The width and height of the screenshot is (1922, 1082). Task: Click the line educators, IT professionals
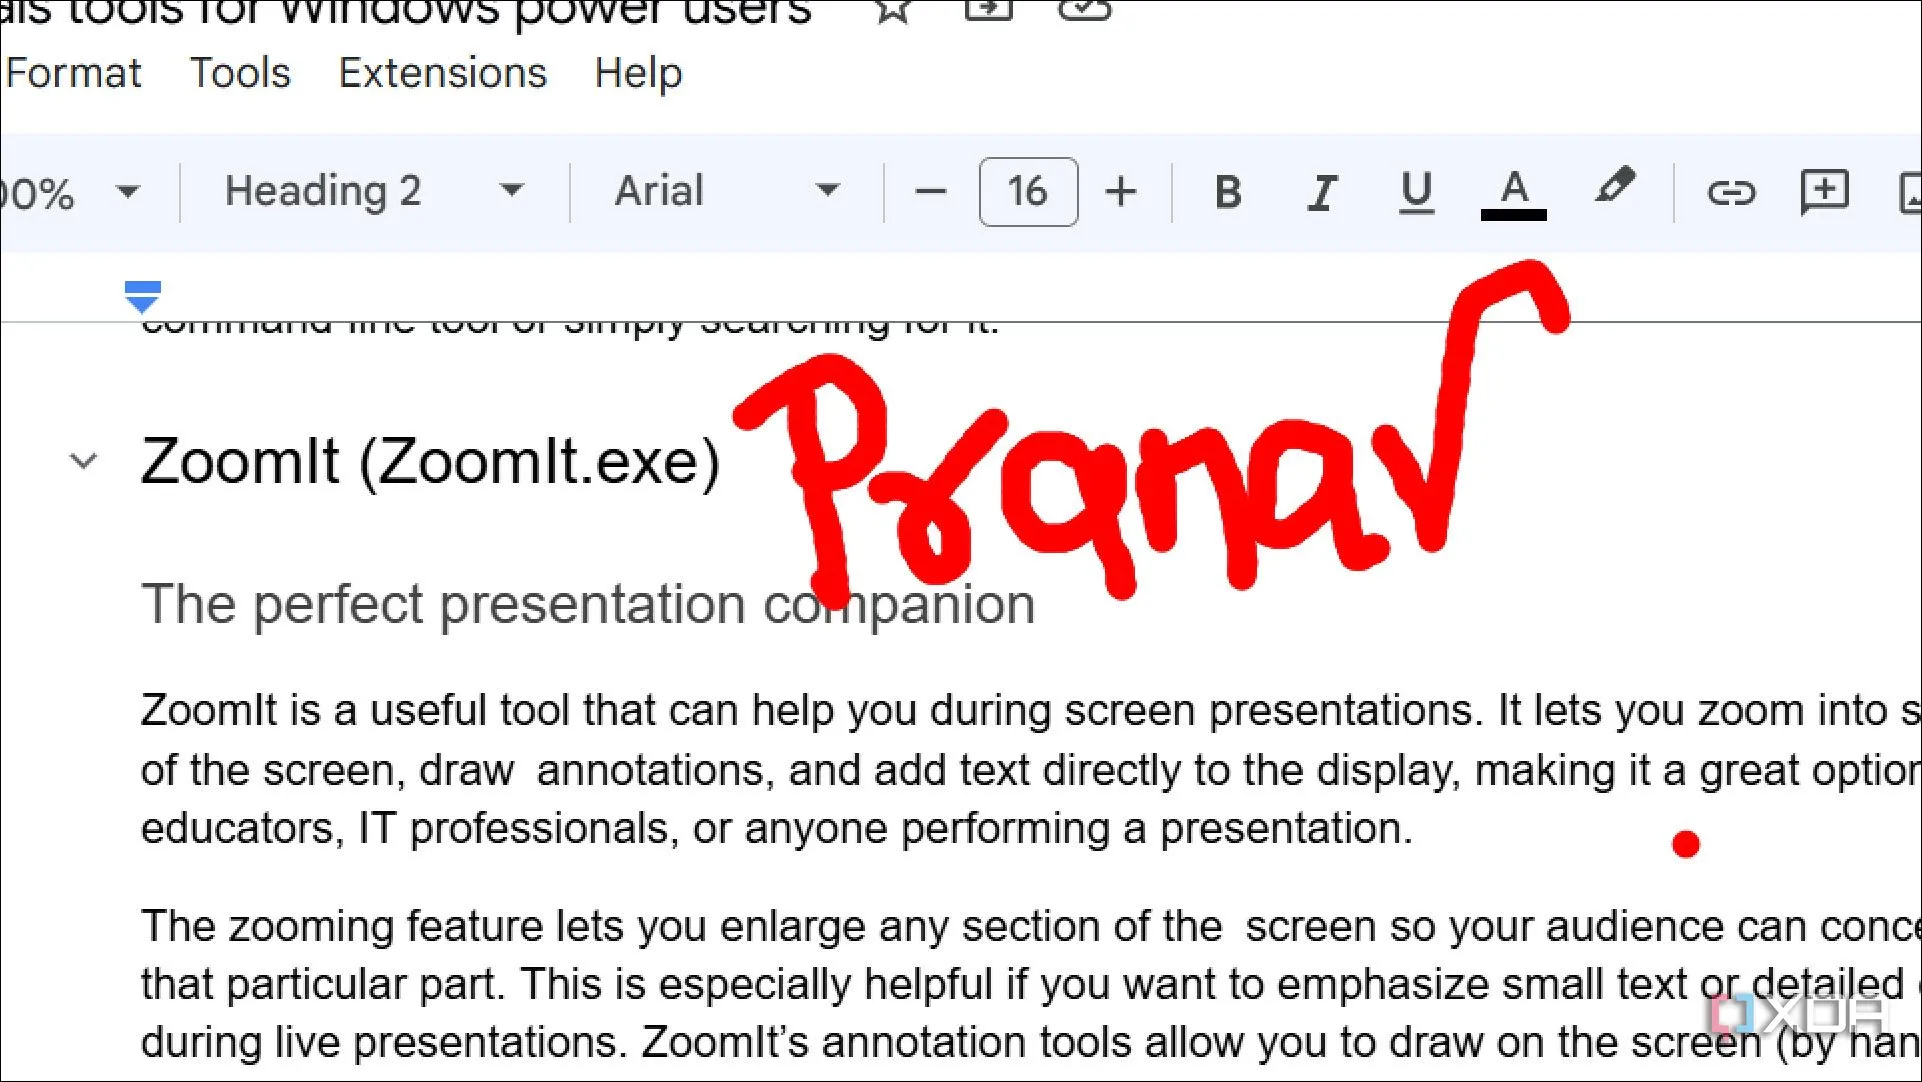(776, 828)
